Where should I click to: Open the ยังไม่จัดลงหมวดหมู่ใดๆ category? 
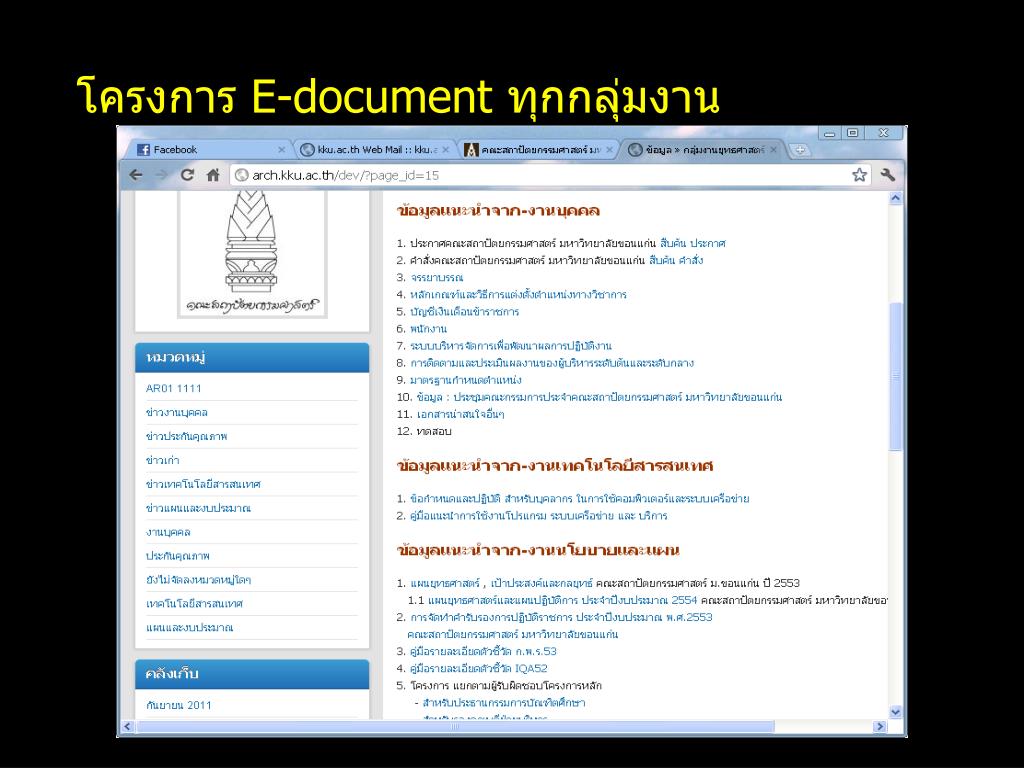(198, 580)
